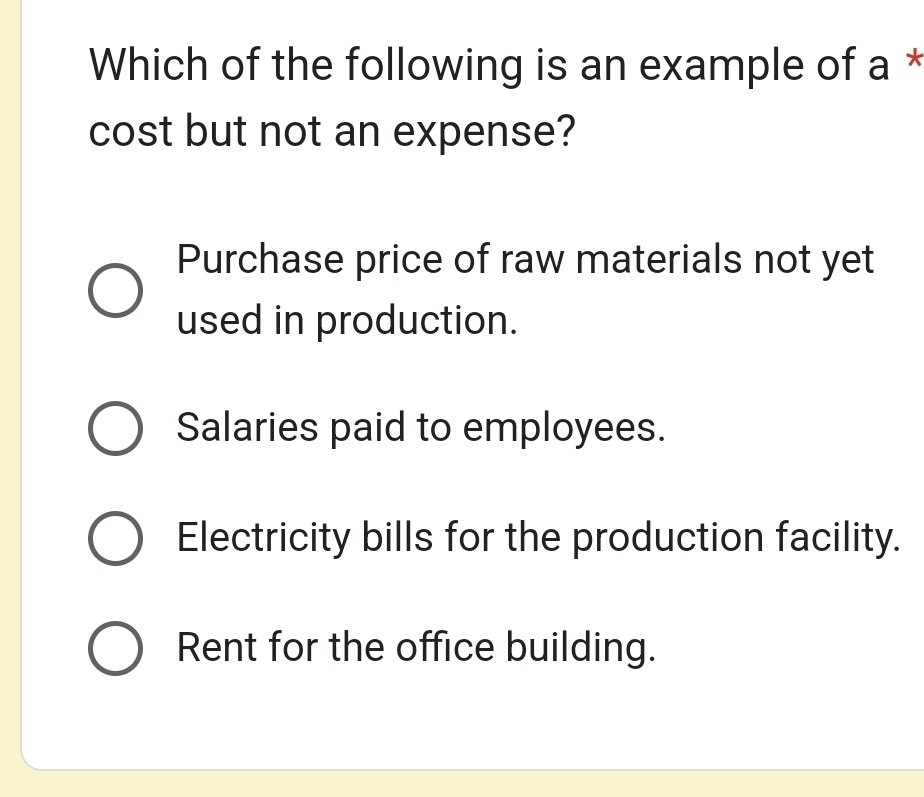The height and width of the screenshot is (797, 924).
Task: Click the 'Salaries paid to employees.' option label
Action: click(x=420, y=428)
